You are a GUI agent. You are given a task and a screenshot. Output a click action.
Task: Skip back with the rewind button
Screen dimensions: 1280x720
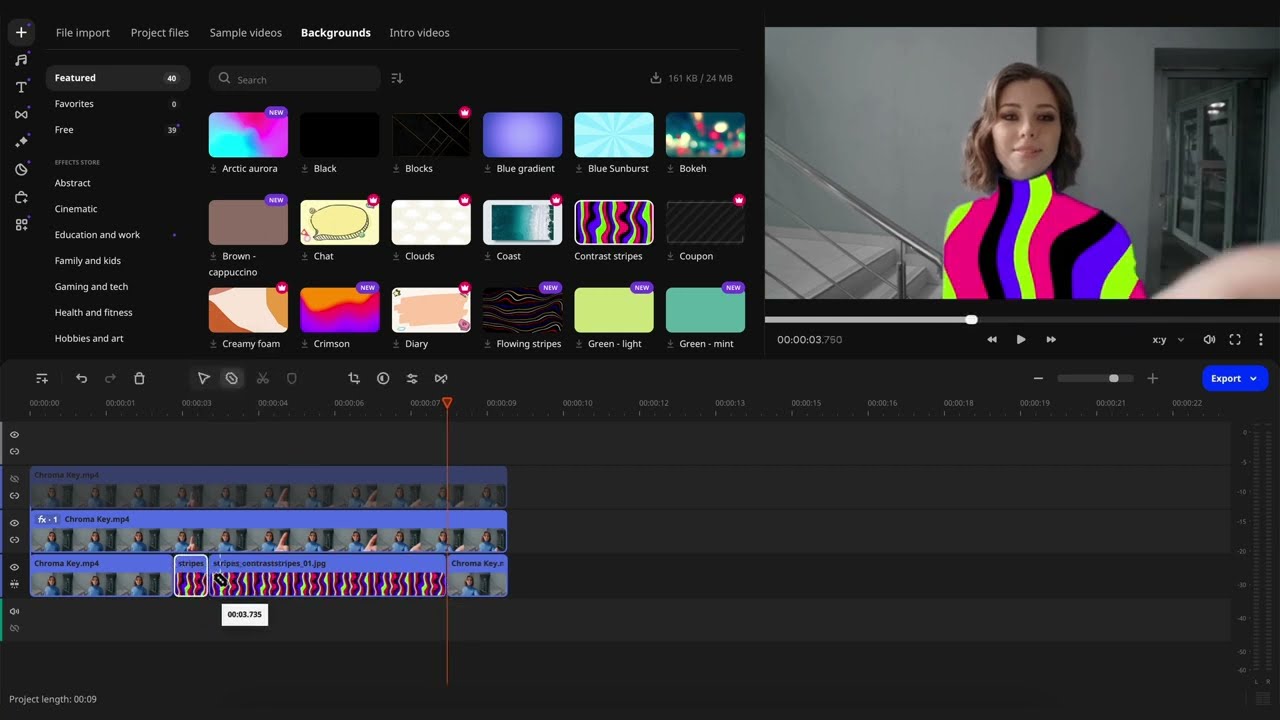(x=992, y=340)
